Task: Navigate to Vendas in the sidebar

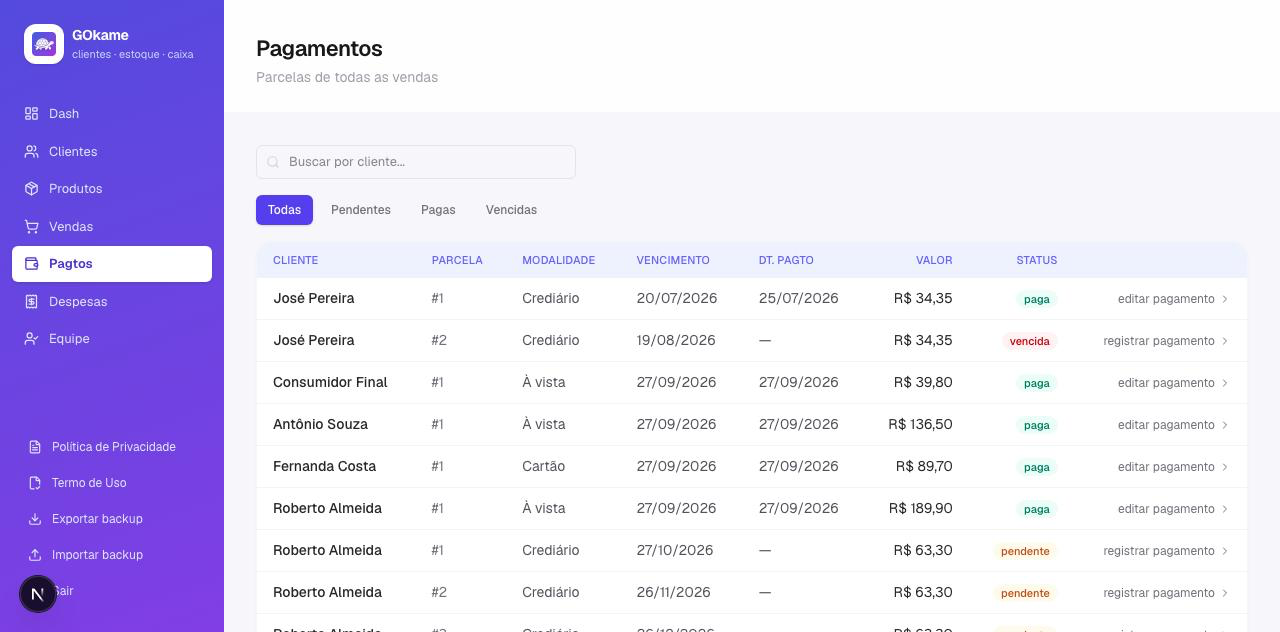Action: (x=112, y=227)
